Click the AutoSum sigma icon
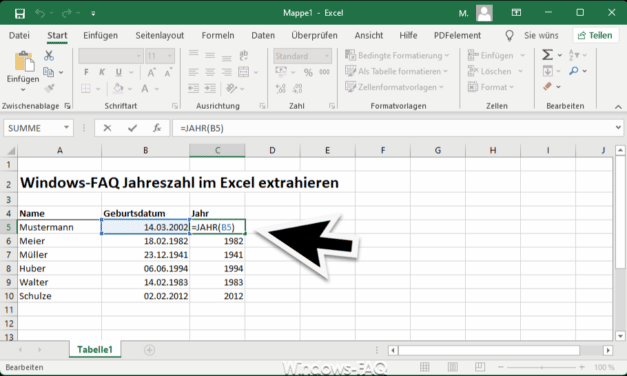627x376 pixels. [x=547, y=55]
